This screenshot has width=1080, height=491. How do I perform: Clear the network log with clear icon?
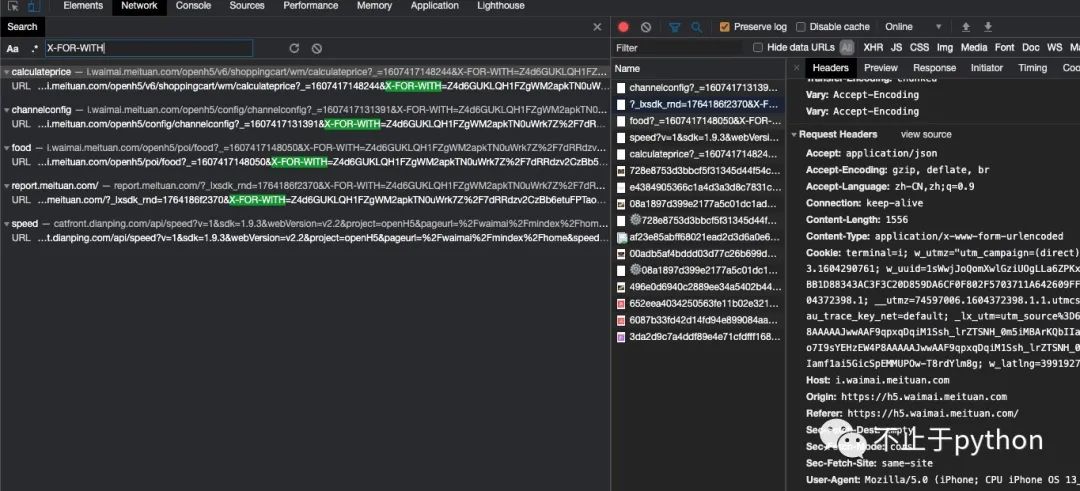pos(646,27)
